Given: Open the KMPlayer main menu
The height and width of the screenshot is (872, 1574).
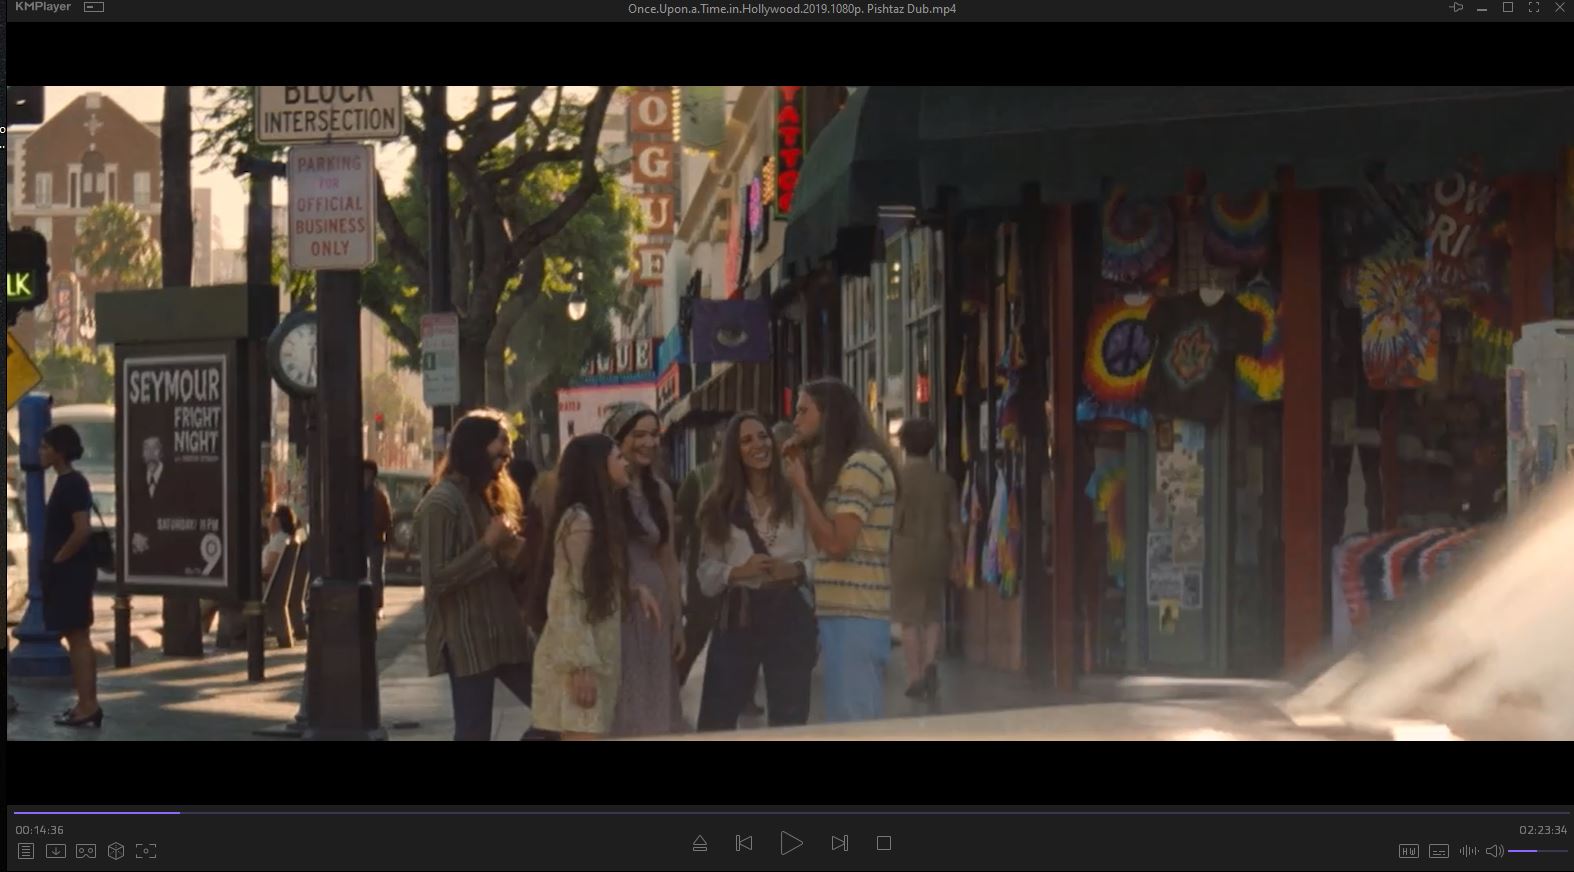Looking at the screenshot, I should point(43,7).
